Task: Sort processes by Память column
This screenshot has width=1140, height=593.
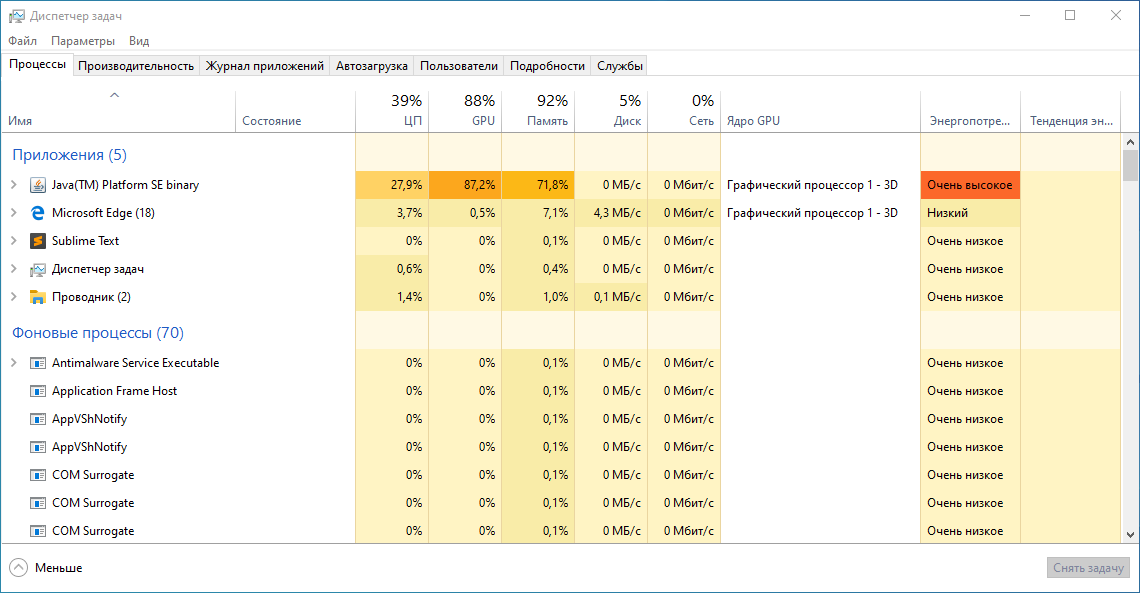Action: (x=538, y=111)
